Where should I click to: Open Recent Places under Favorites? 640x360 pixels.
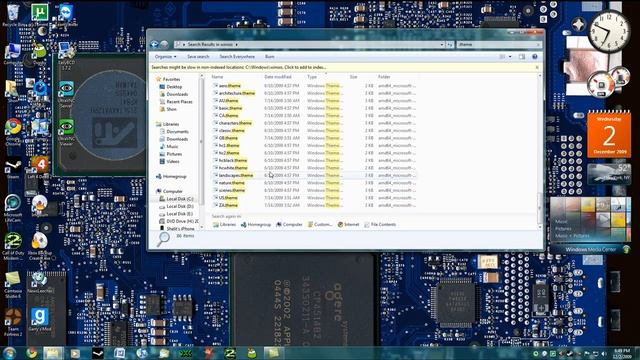[x=179, y=102]
